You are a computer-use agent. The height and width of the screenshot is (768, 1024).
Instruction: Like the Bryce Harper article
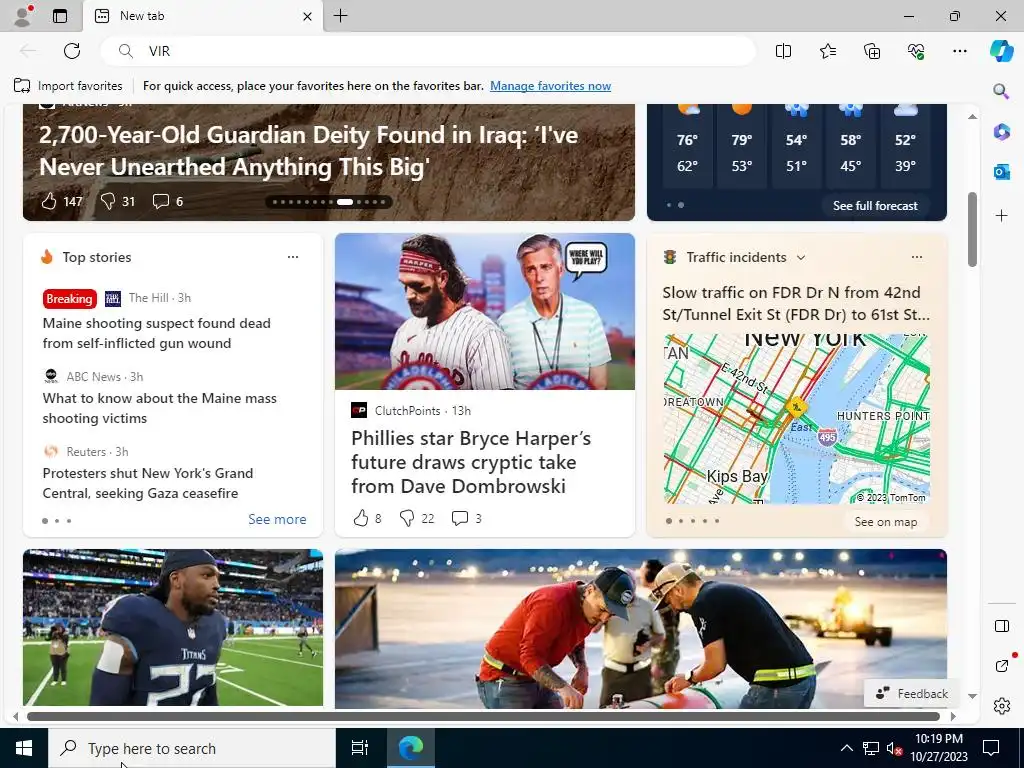[x=367, y=519]
